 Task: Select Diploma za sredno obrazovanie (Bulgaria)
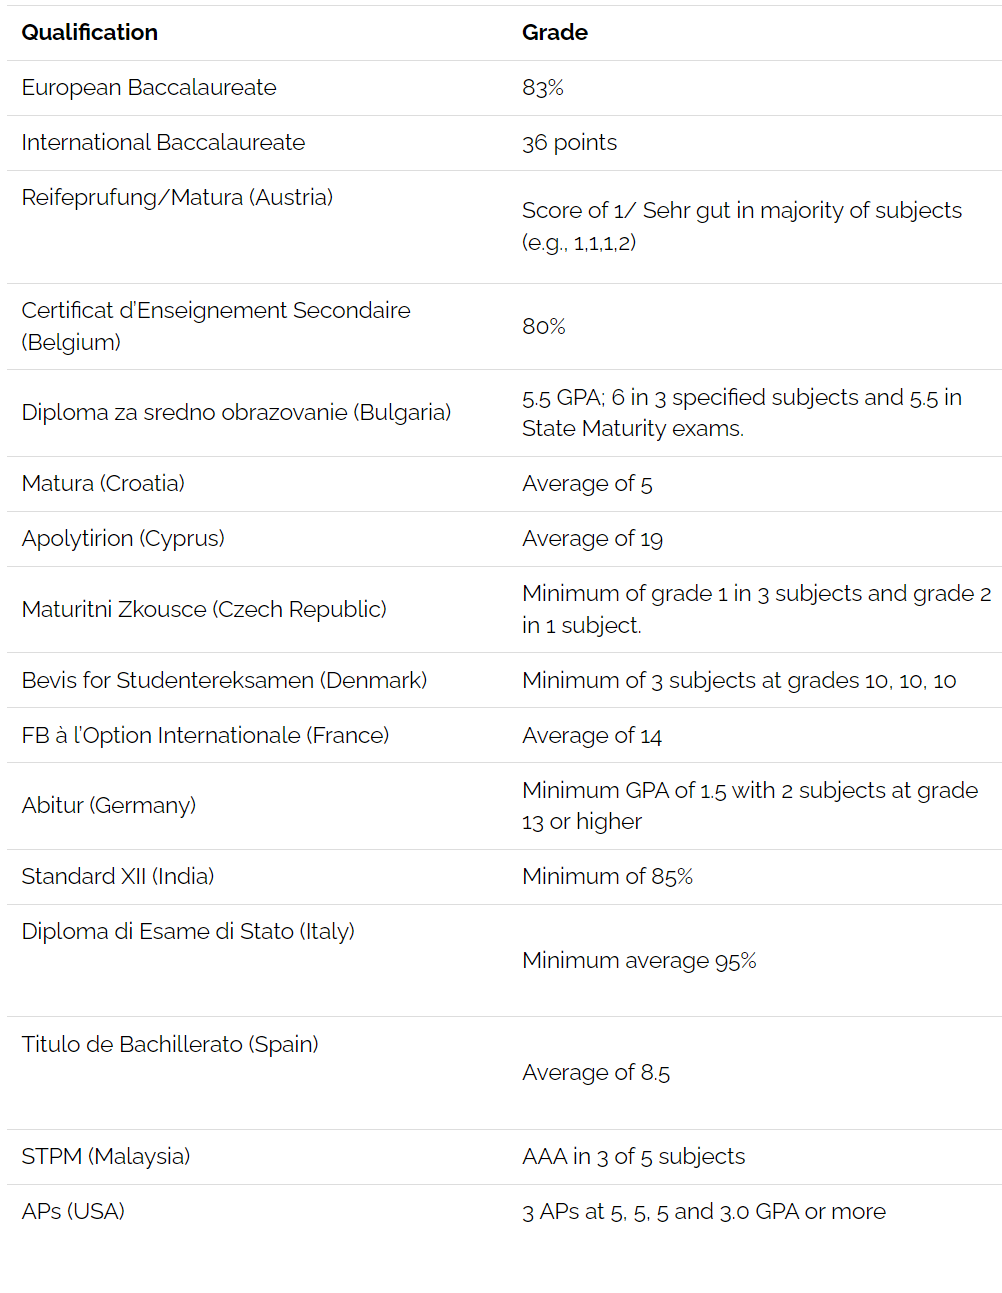point(236,413)
